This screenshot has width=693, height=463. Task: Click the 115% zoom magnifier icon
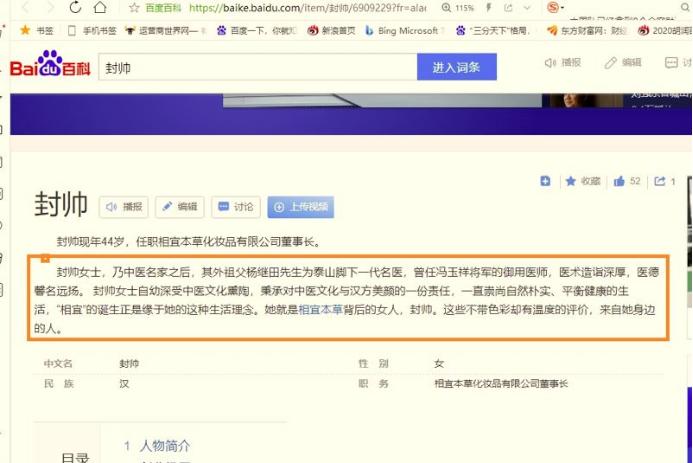coord(446,8)
